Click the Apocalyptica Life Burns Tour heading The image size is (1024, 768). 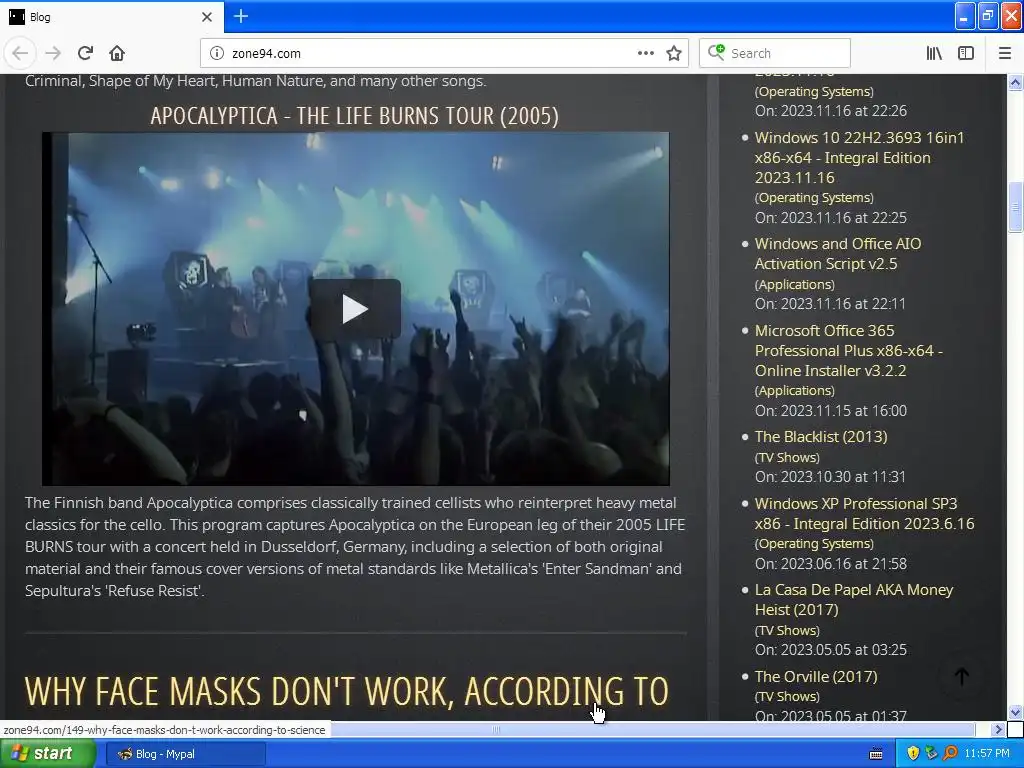pyautogui.click(x=355, y=116)
